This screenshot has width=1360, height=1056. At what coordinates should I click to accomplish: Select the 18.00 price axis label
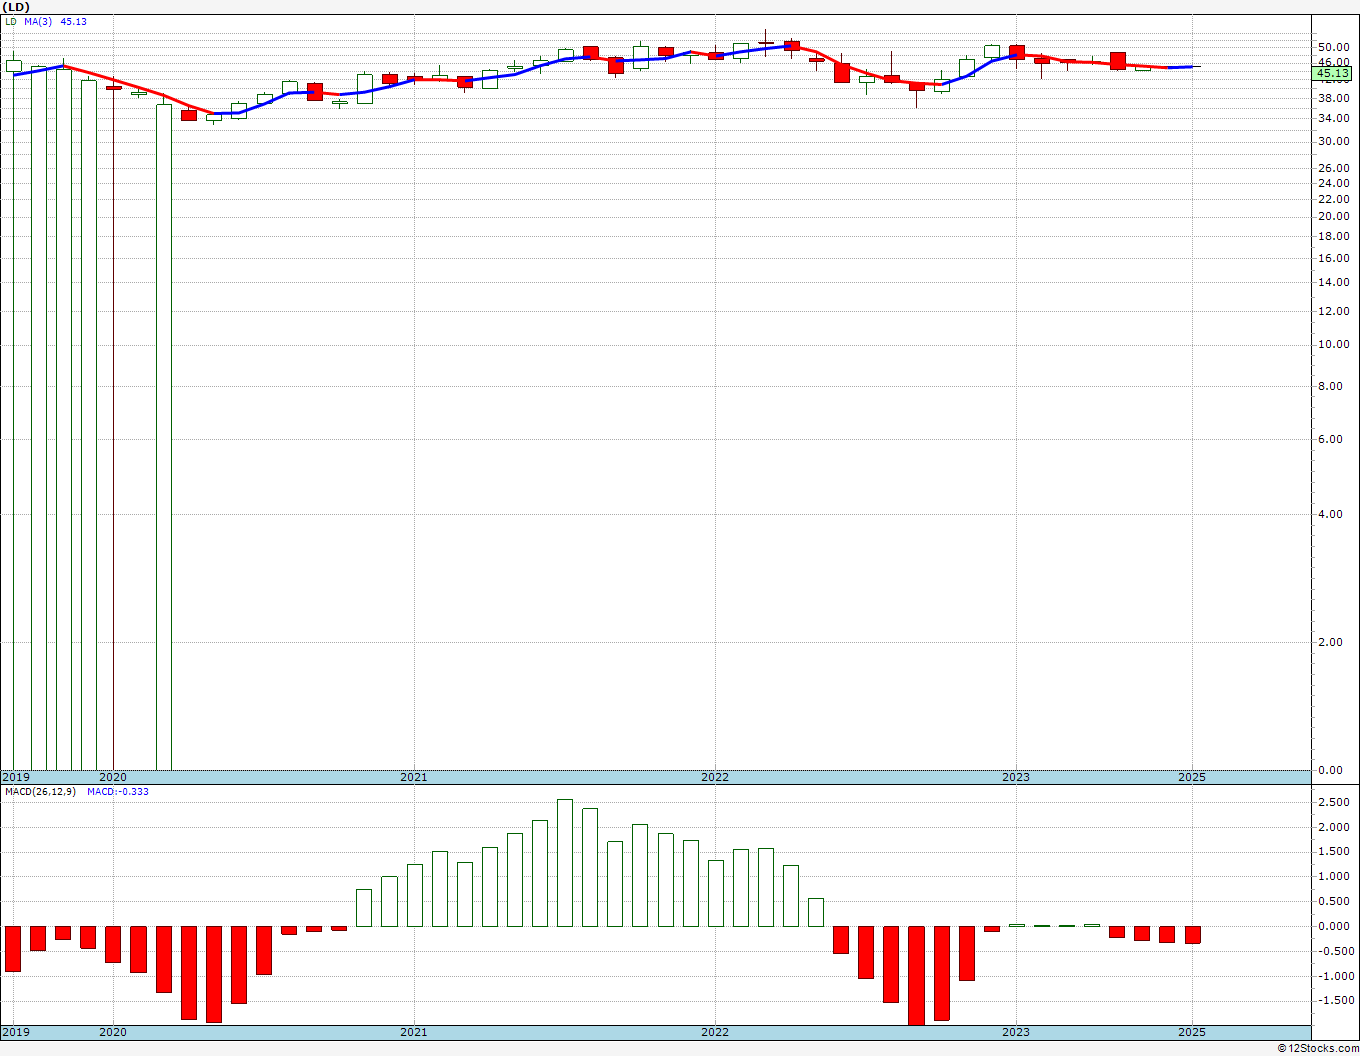point(1334,236)
